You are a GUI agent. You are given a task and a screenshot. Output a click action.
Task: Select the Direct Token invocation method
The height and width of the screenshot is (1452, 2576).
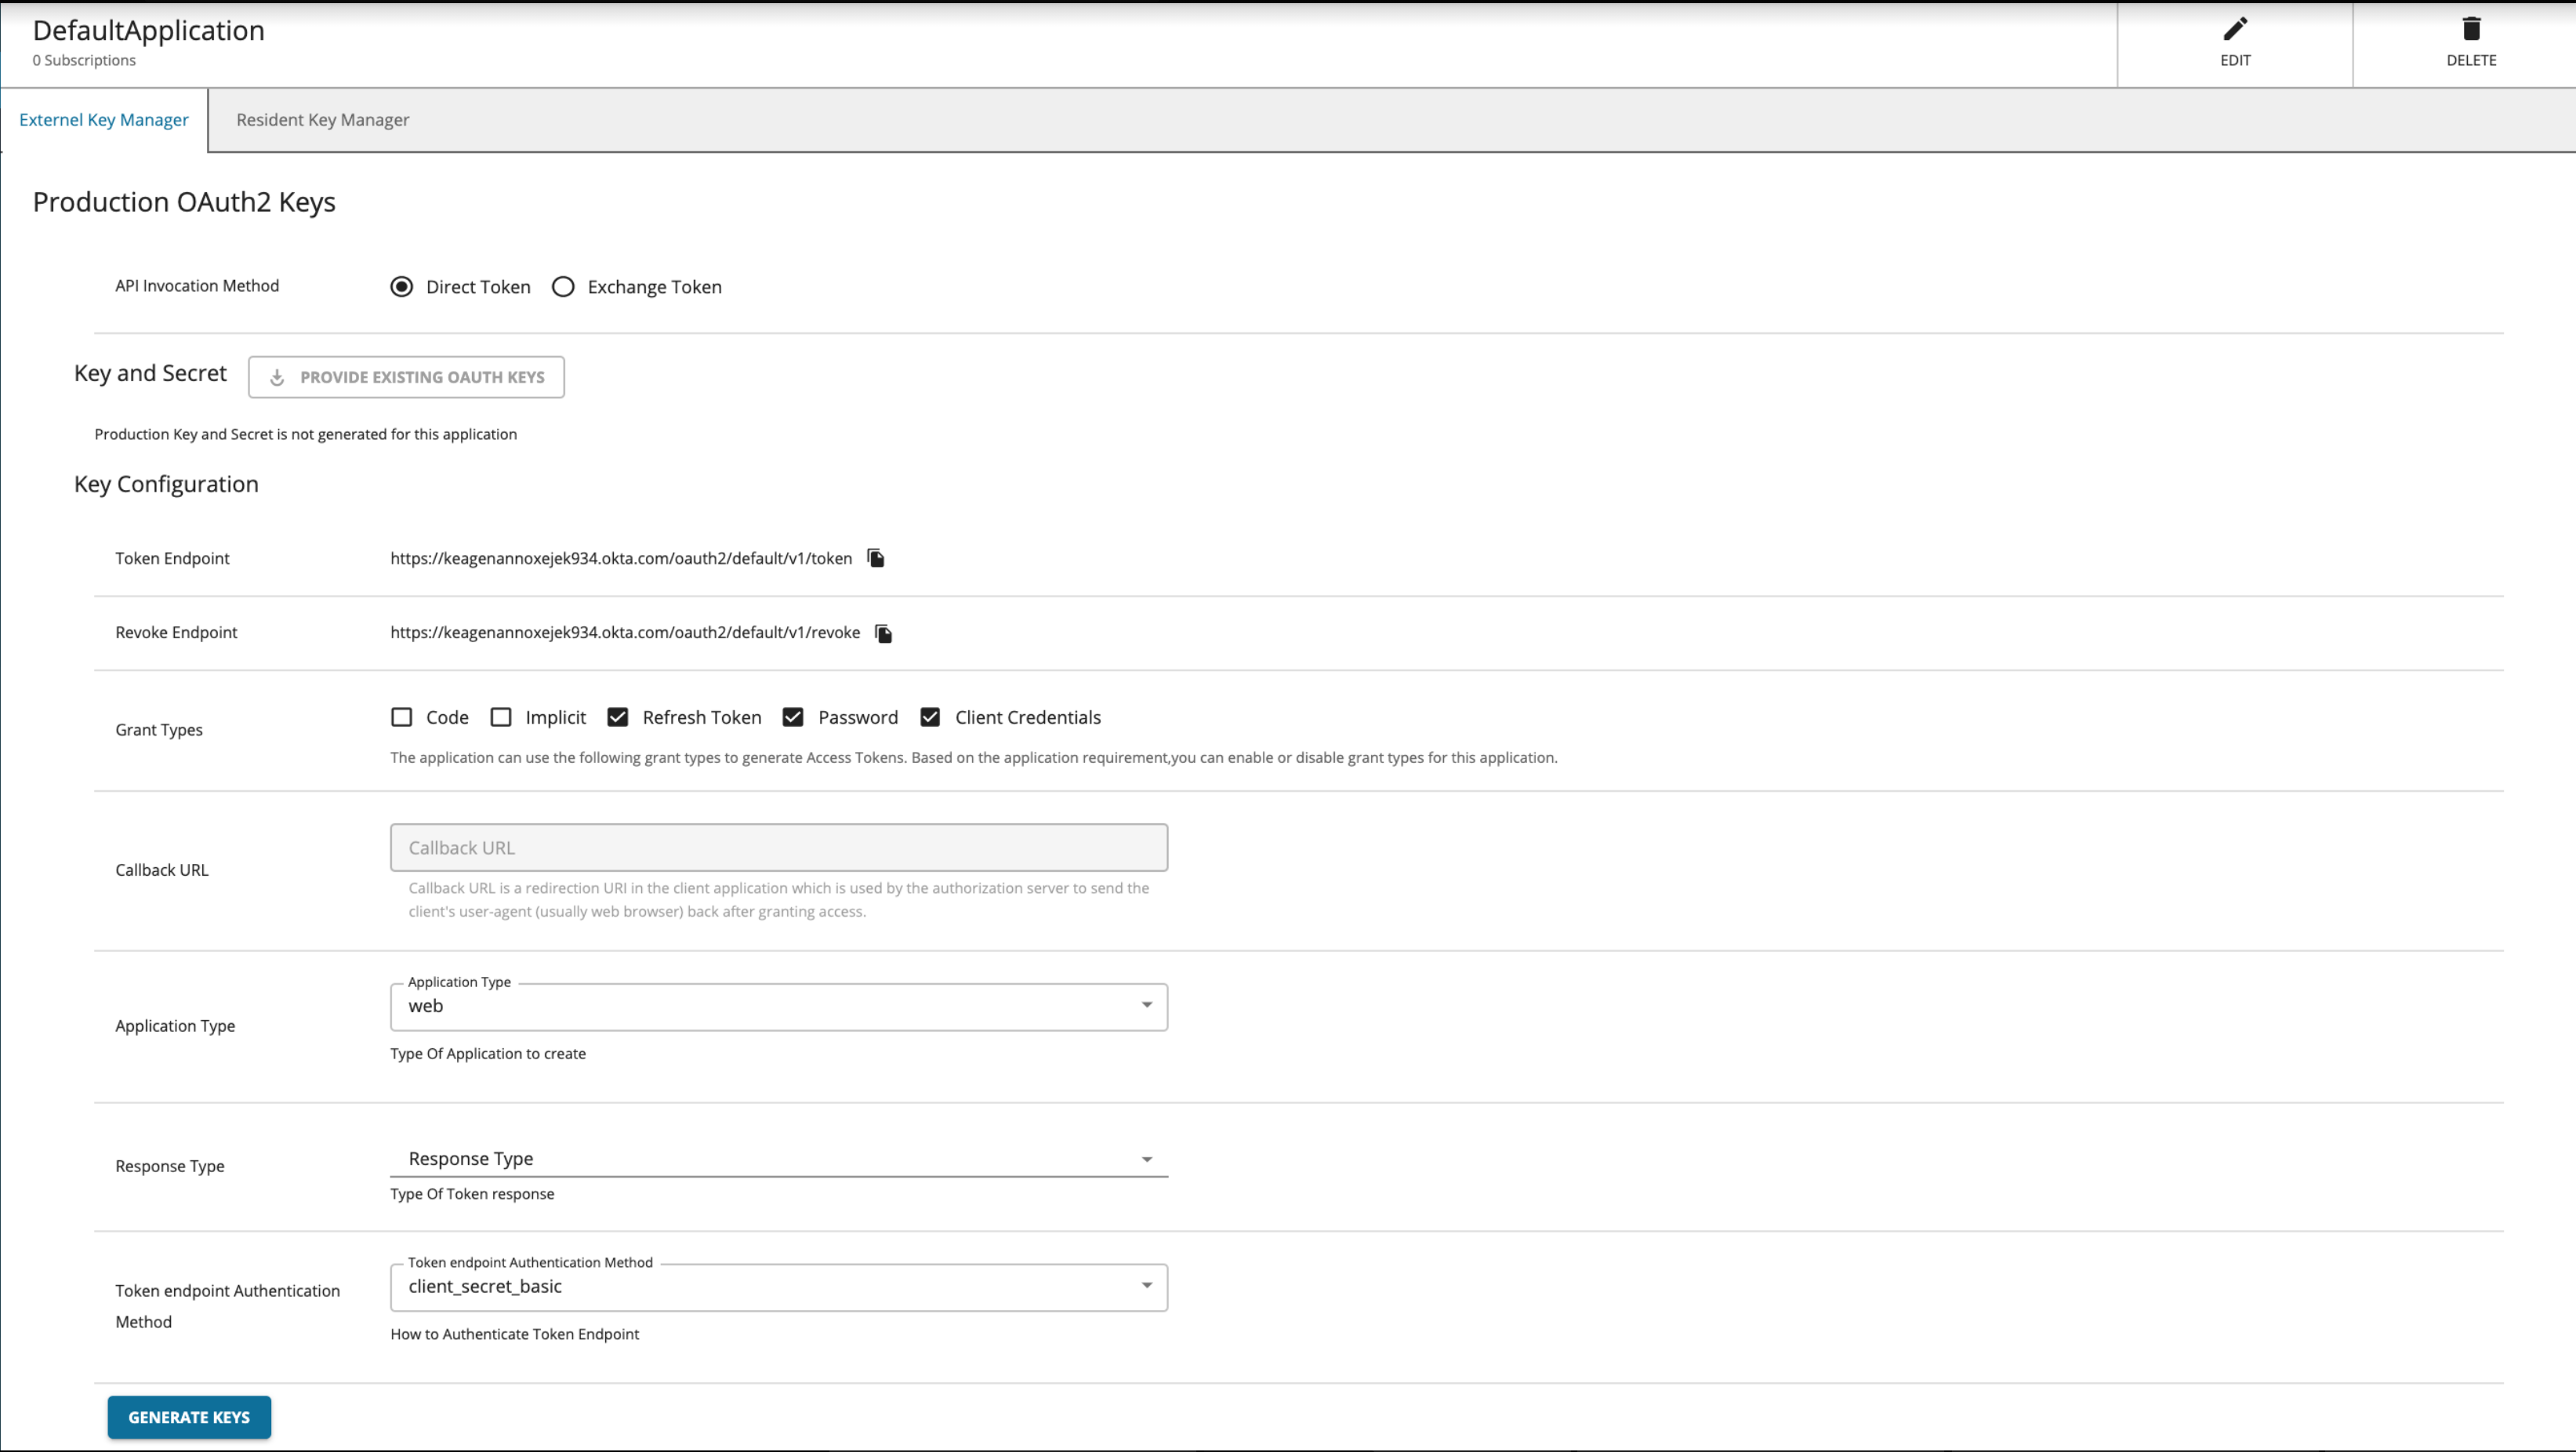click(x=401, y=287)
